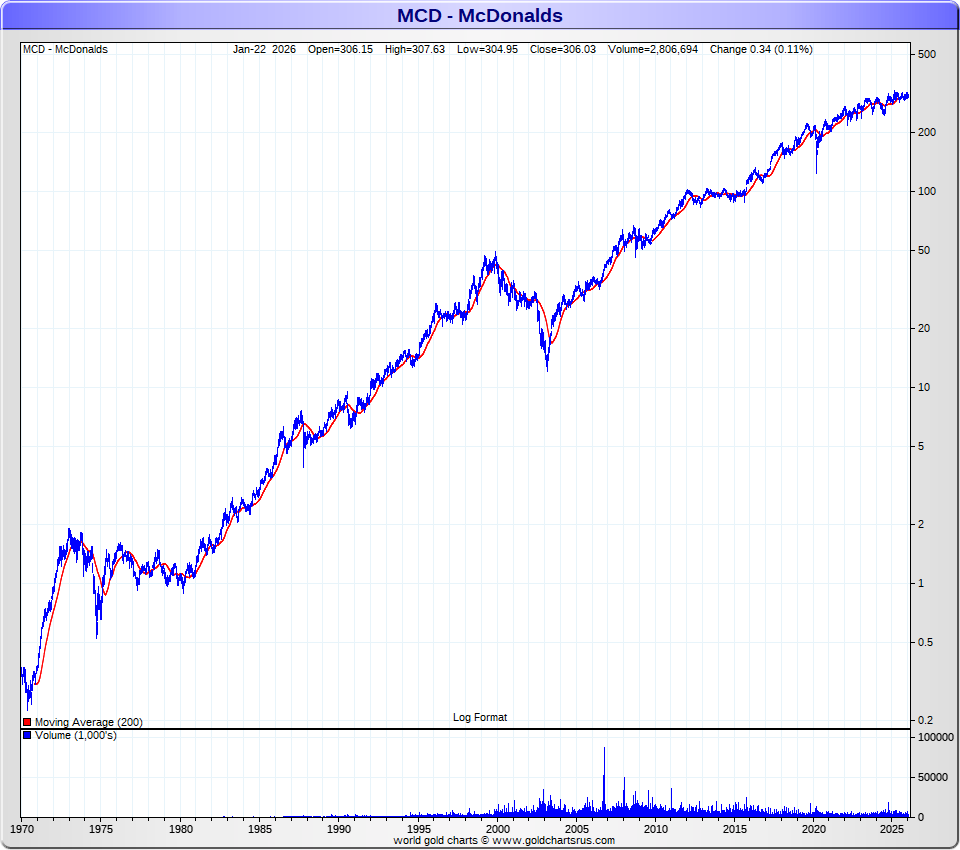
Task: Click the 100 price axis label
Action: pos(927,192)
